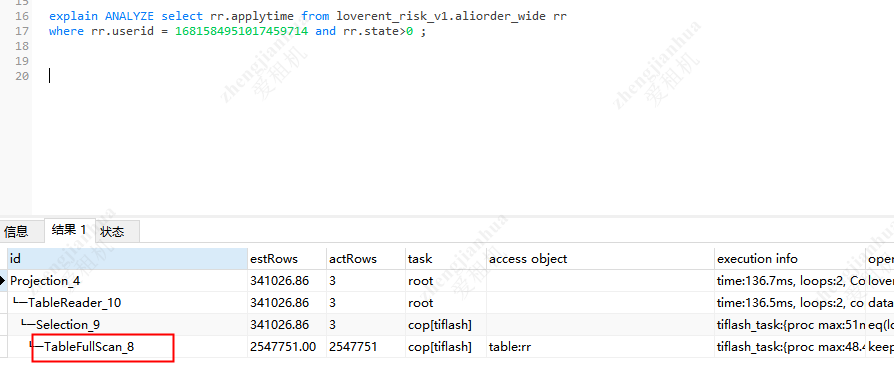Click the access object column header
The height and width of the screenshot is (389, 894).
coord(600,259)
